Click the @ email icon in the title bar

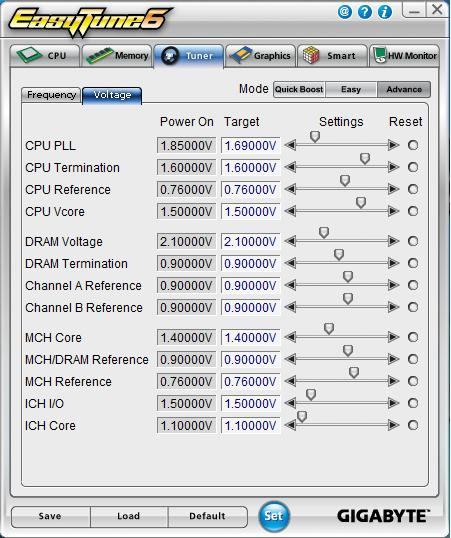pyautogui.click(x=344, y=12)
